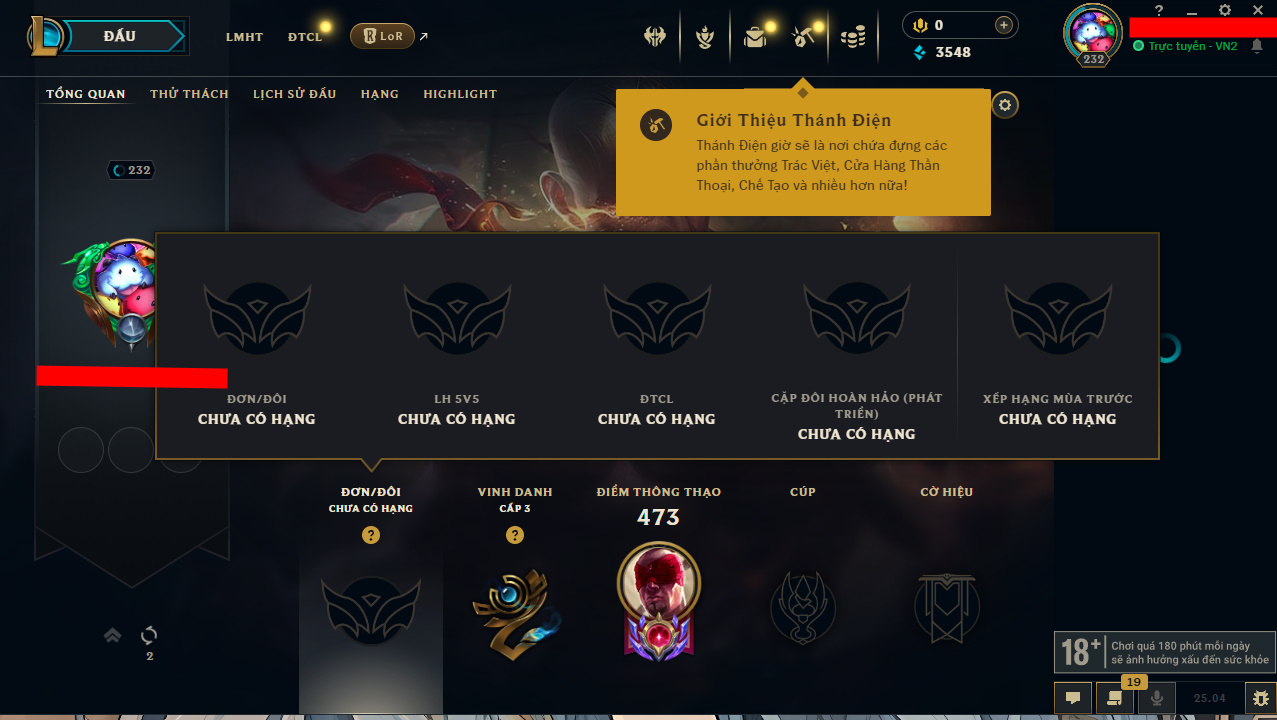Open missions panel with 19 badge
This screenshot has width=1277, height=720.
(1115, 698)
